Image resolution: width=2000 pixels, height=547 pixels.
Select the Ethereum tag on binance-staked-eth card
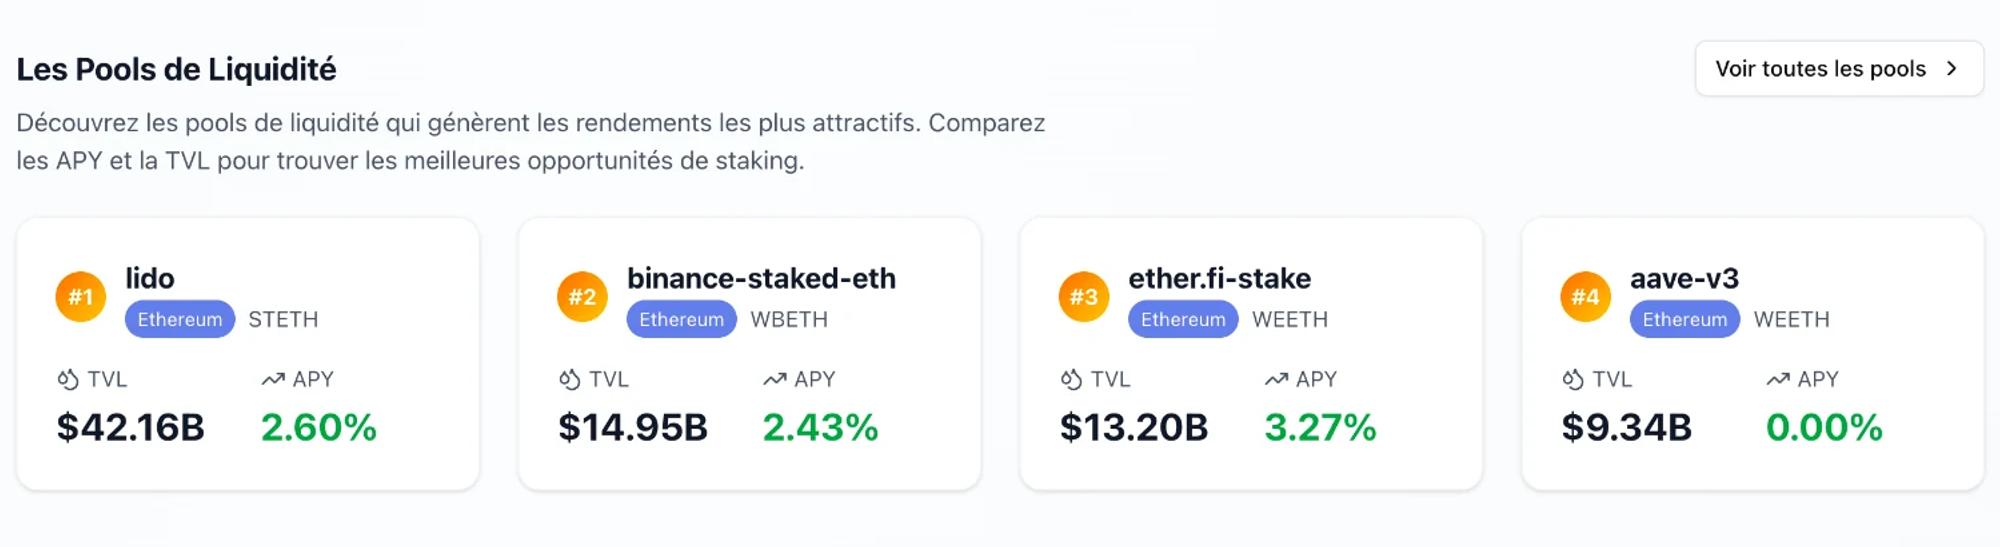pyautogui.click(x=682, y=319)
